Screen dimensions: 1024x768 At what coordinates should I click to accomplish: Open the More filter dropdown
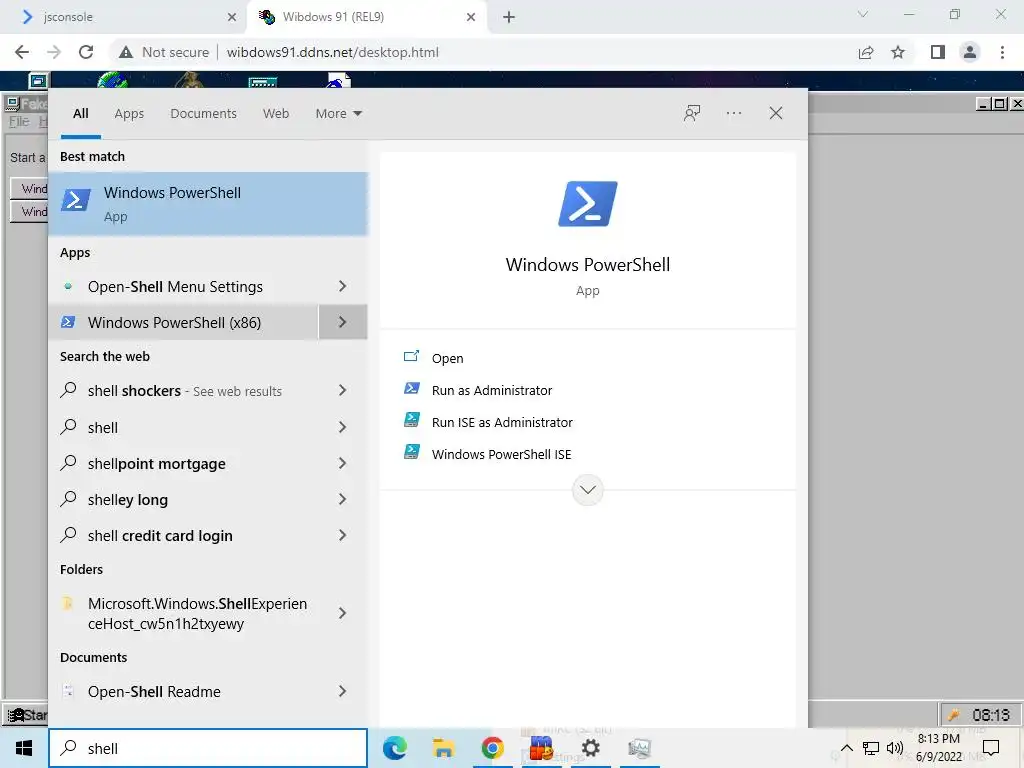coord(338,113)
